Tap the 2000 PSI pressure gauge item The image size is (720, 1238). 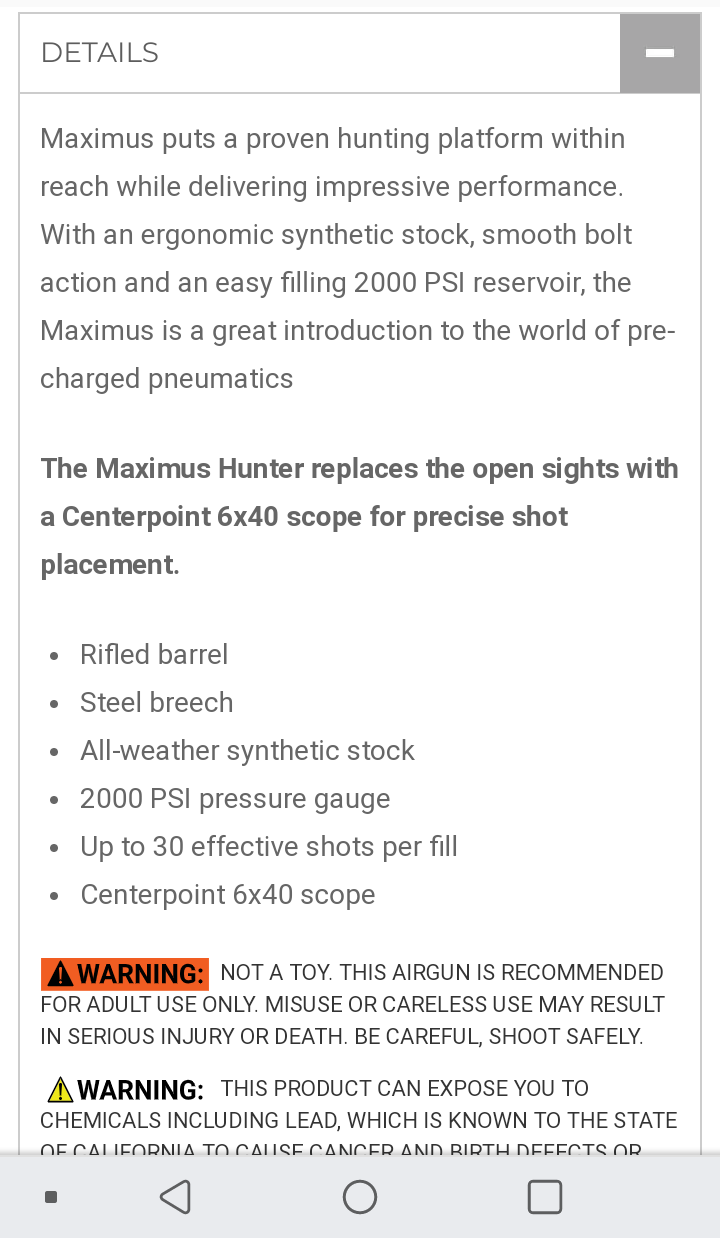(235, 798)
